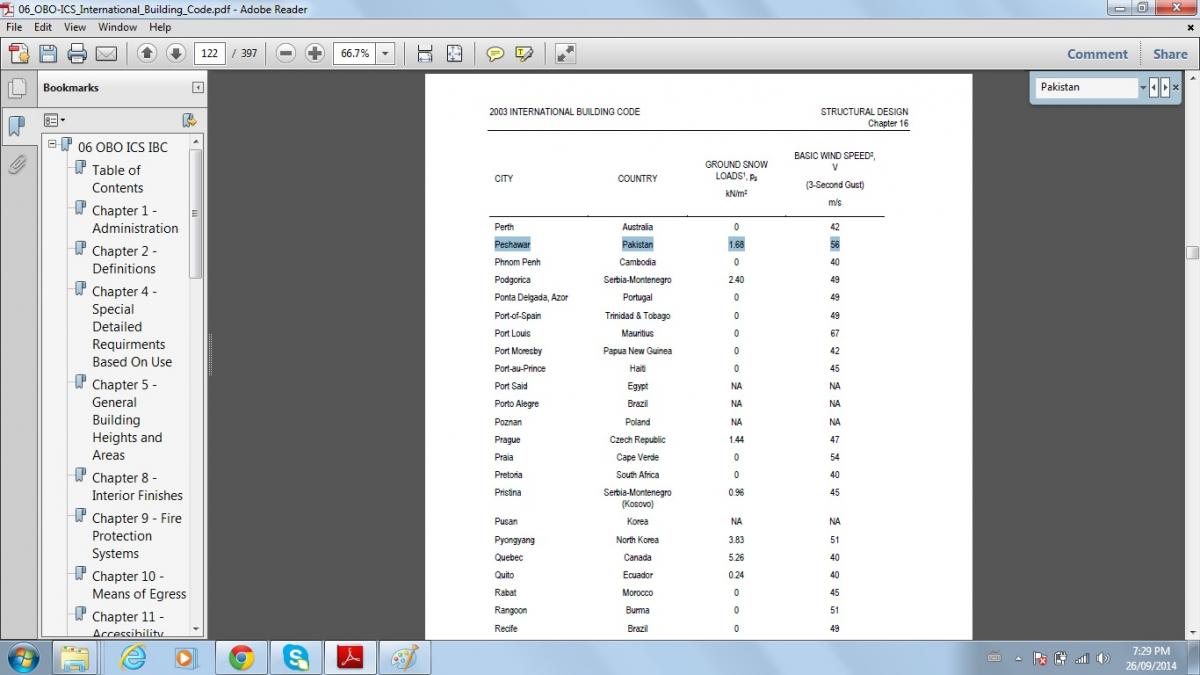Viewport: 1200px width, 675px height.
Task: Click the highlighted Pakistan country cell
Action: point(637,244)
